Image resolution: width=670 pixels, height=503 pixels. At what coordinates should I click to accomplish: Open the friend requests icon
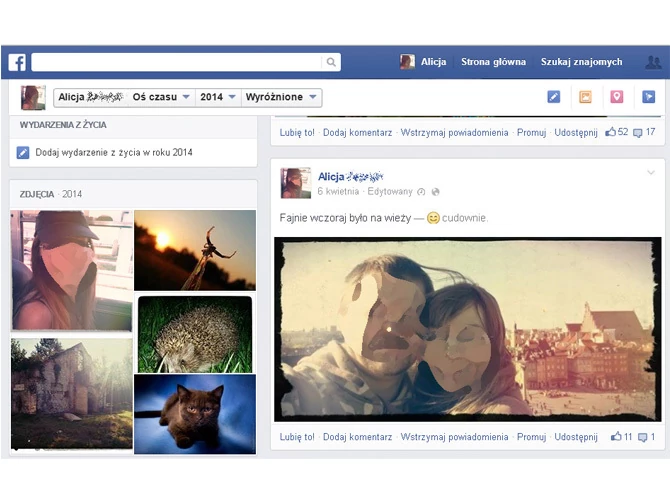point(653,62)
